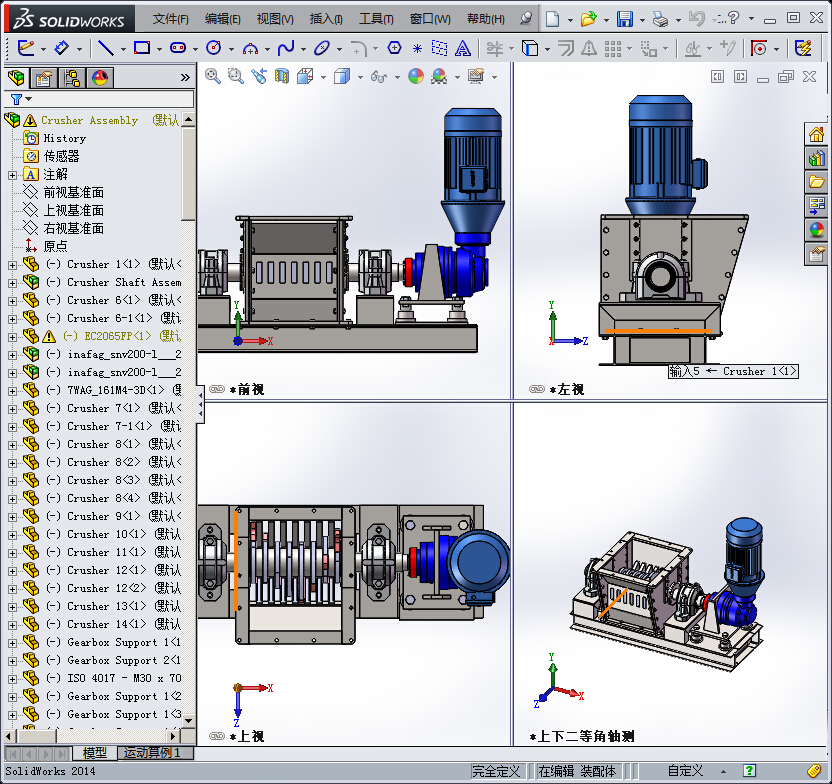This screenshot has width=832, height=784.
Task: Click the 自定义 status bar button
Action: pyautogui.click(x=685, y=771)
